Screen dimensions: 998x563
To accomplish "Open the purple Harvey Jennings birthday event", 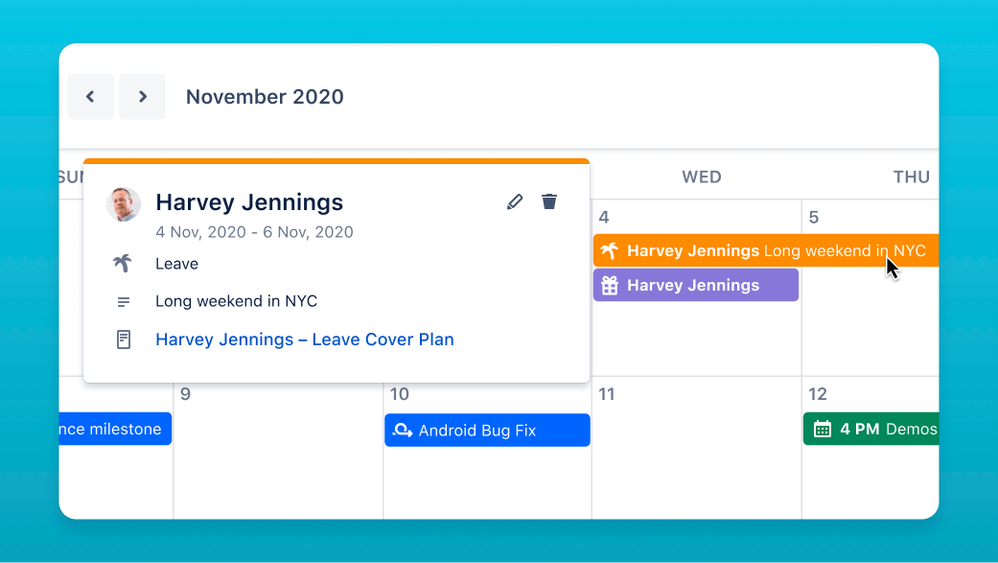I will coord(696,285).
